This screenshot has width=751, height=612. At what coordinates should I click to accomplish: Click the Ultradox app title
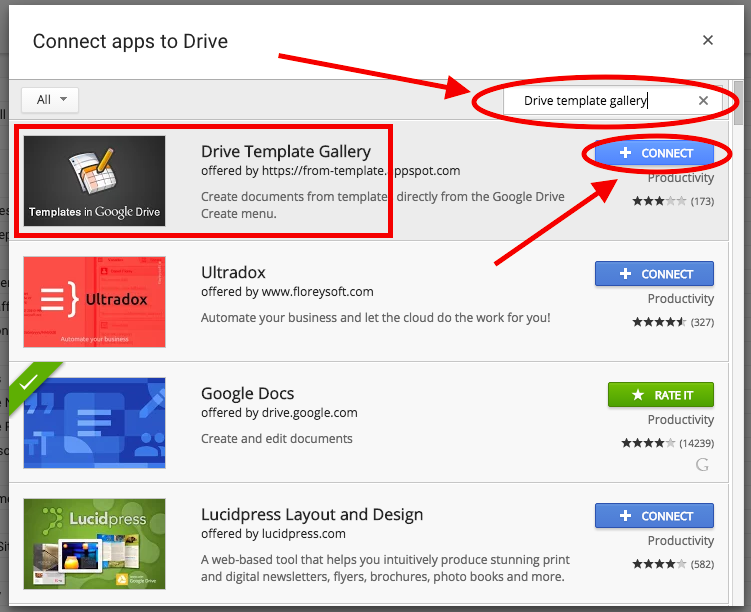[x=233, y=272]
